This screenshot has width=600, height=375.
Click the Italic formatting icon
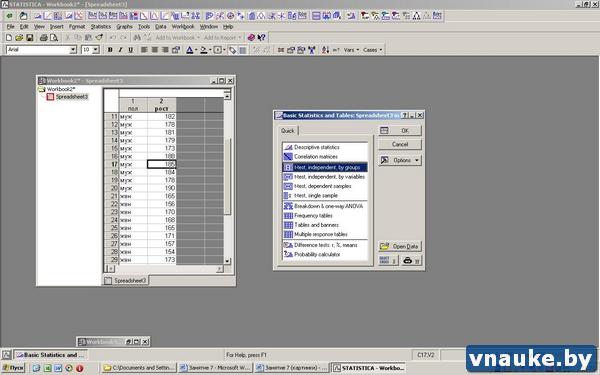[x=120, y=50]
